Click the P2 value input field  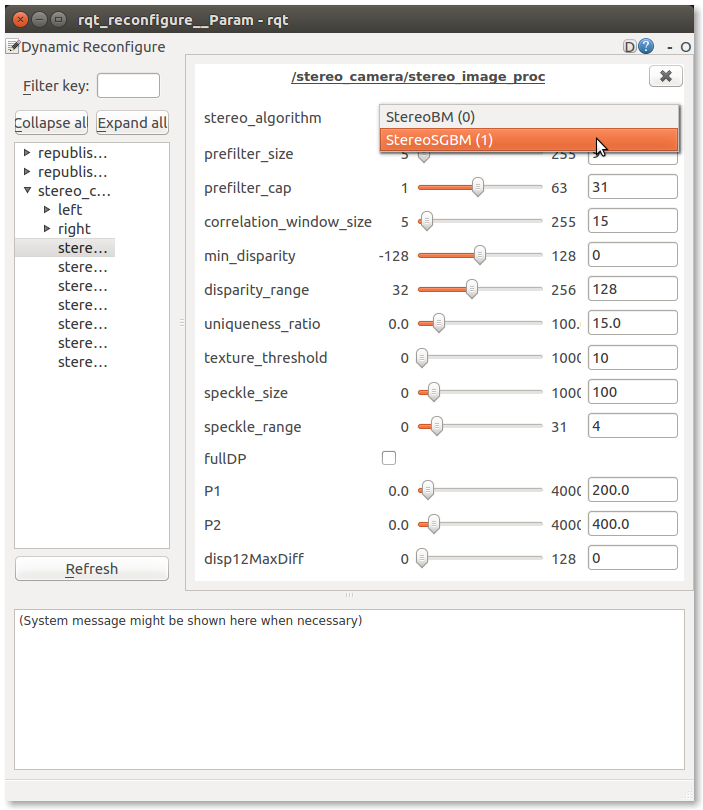(x=632, y=524)
